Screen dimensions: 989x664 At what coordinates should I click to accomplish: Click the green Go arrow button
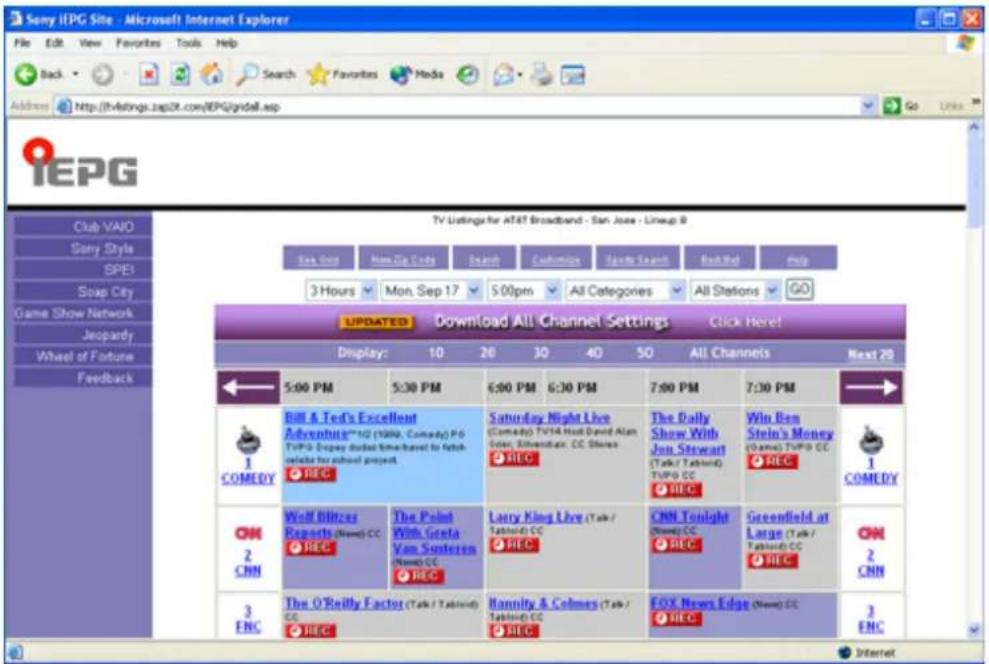click(891, 106)
